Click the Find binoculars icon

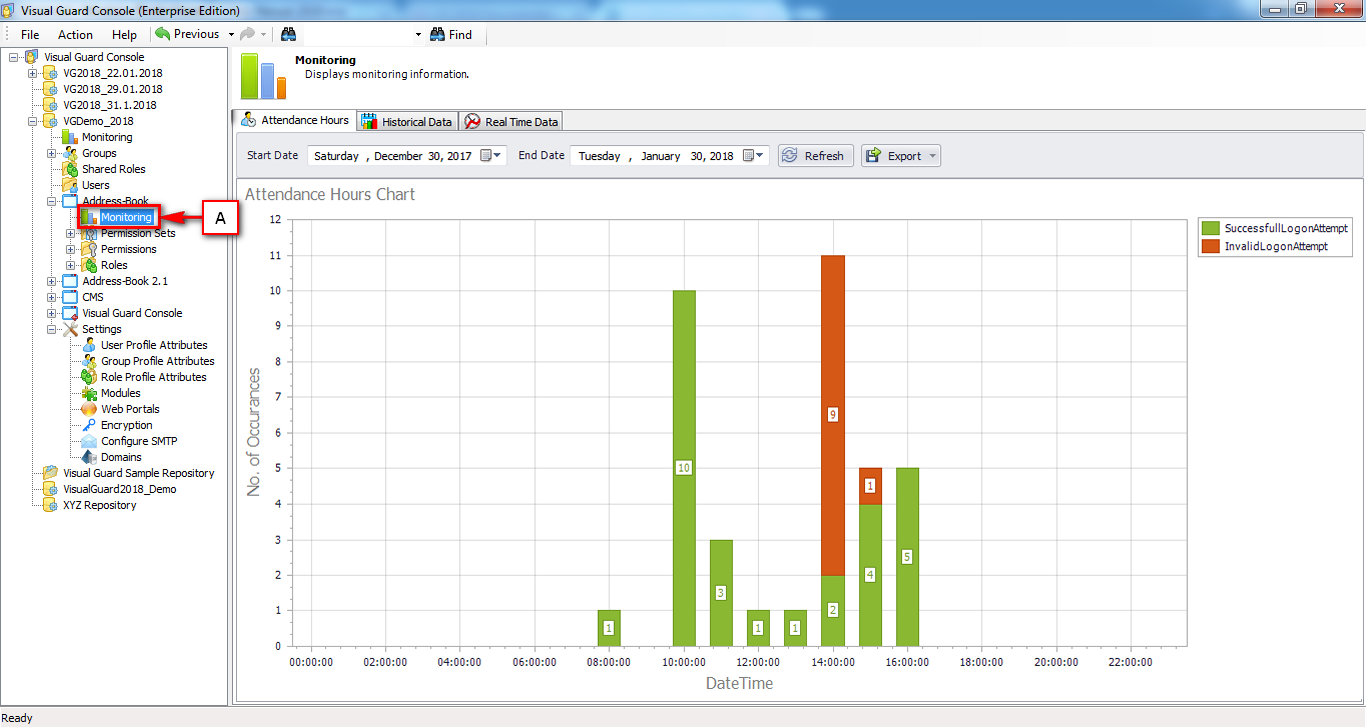click(x=438, y=33)
